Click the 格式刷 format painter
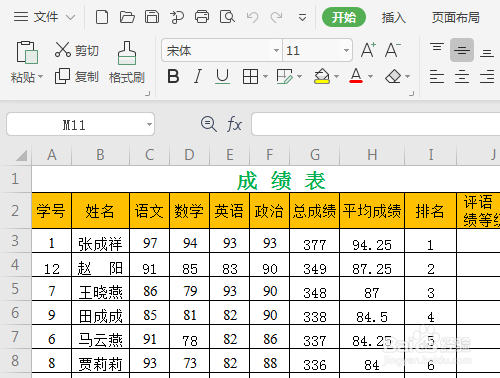Screen dimensions: 500x378 tap(127, 62)
